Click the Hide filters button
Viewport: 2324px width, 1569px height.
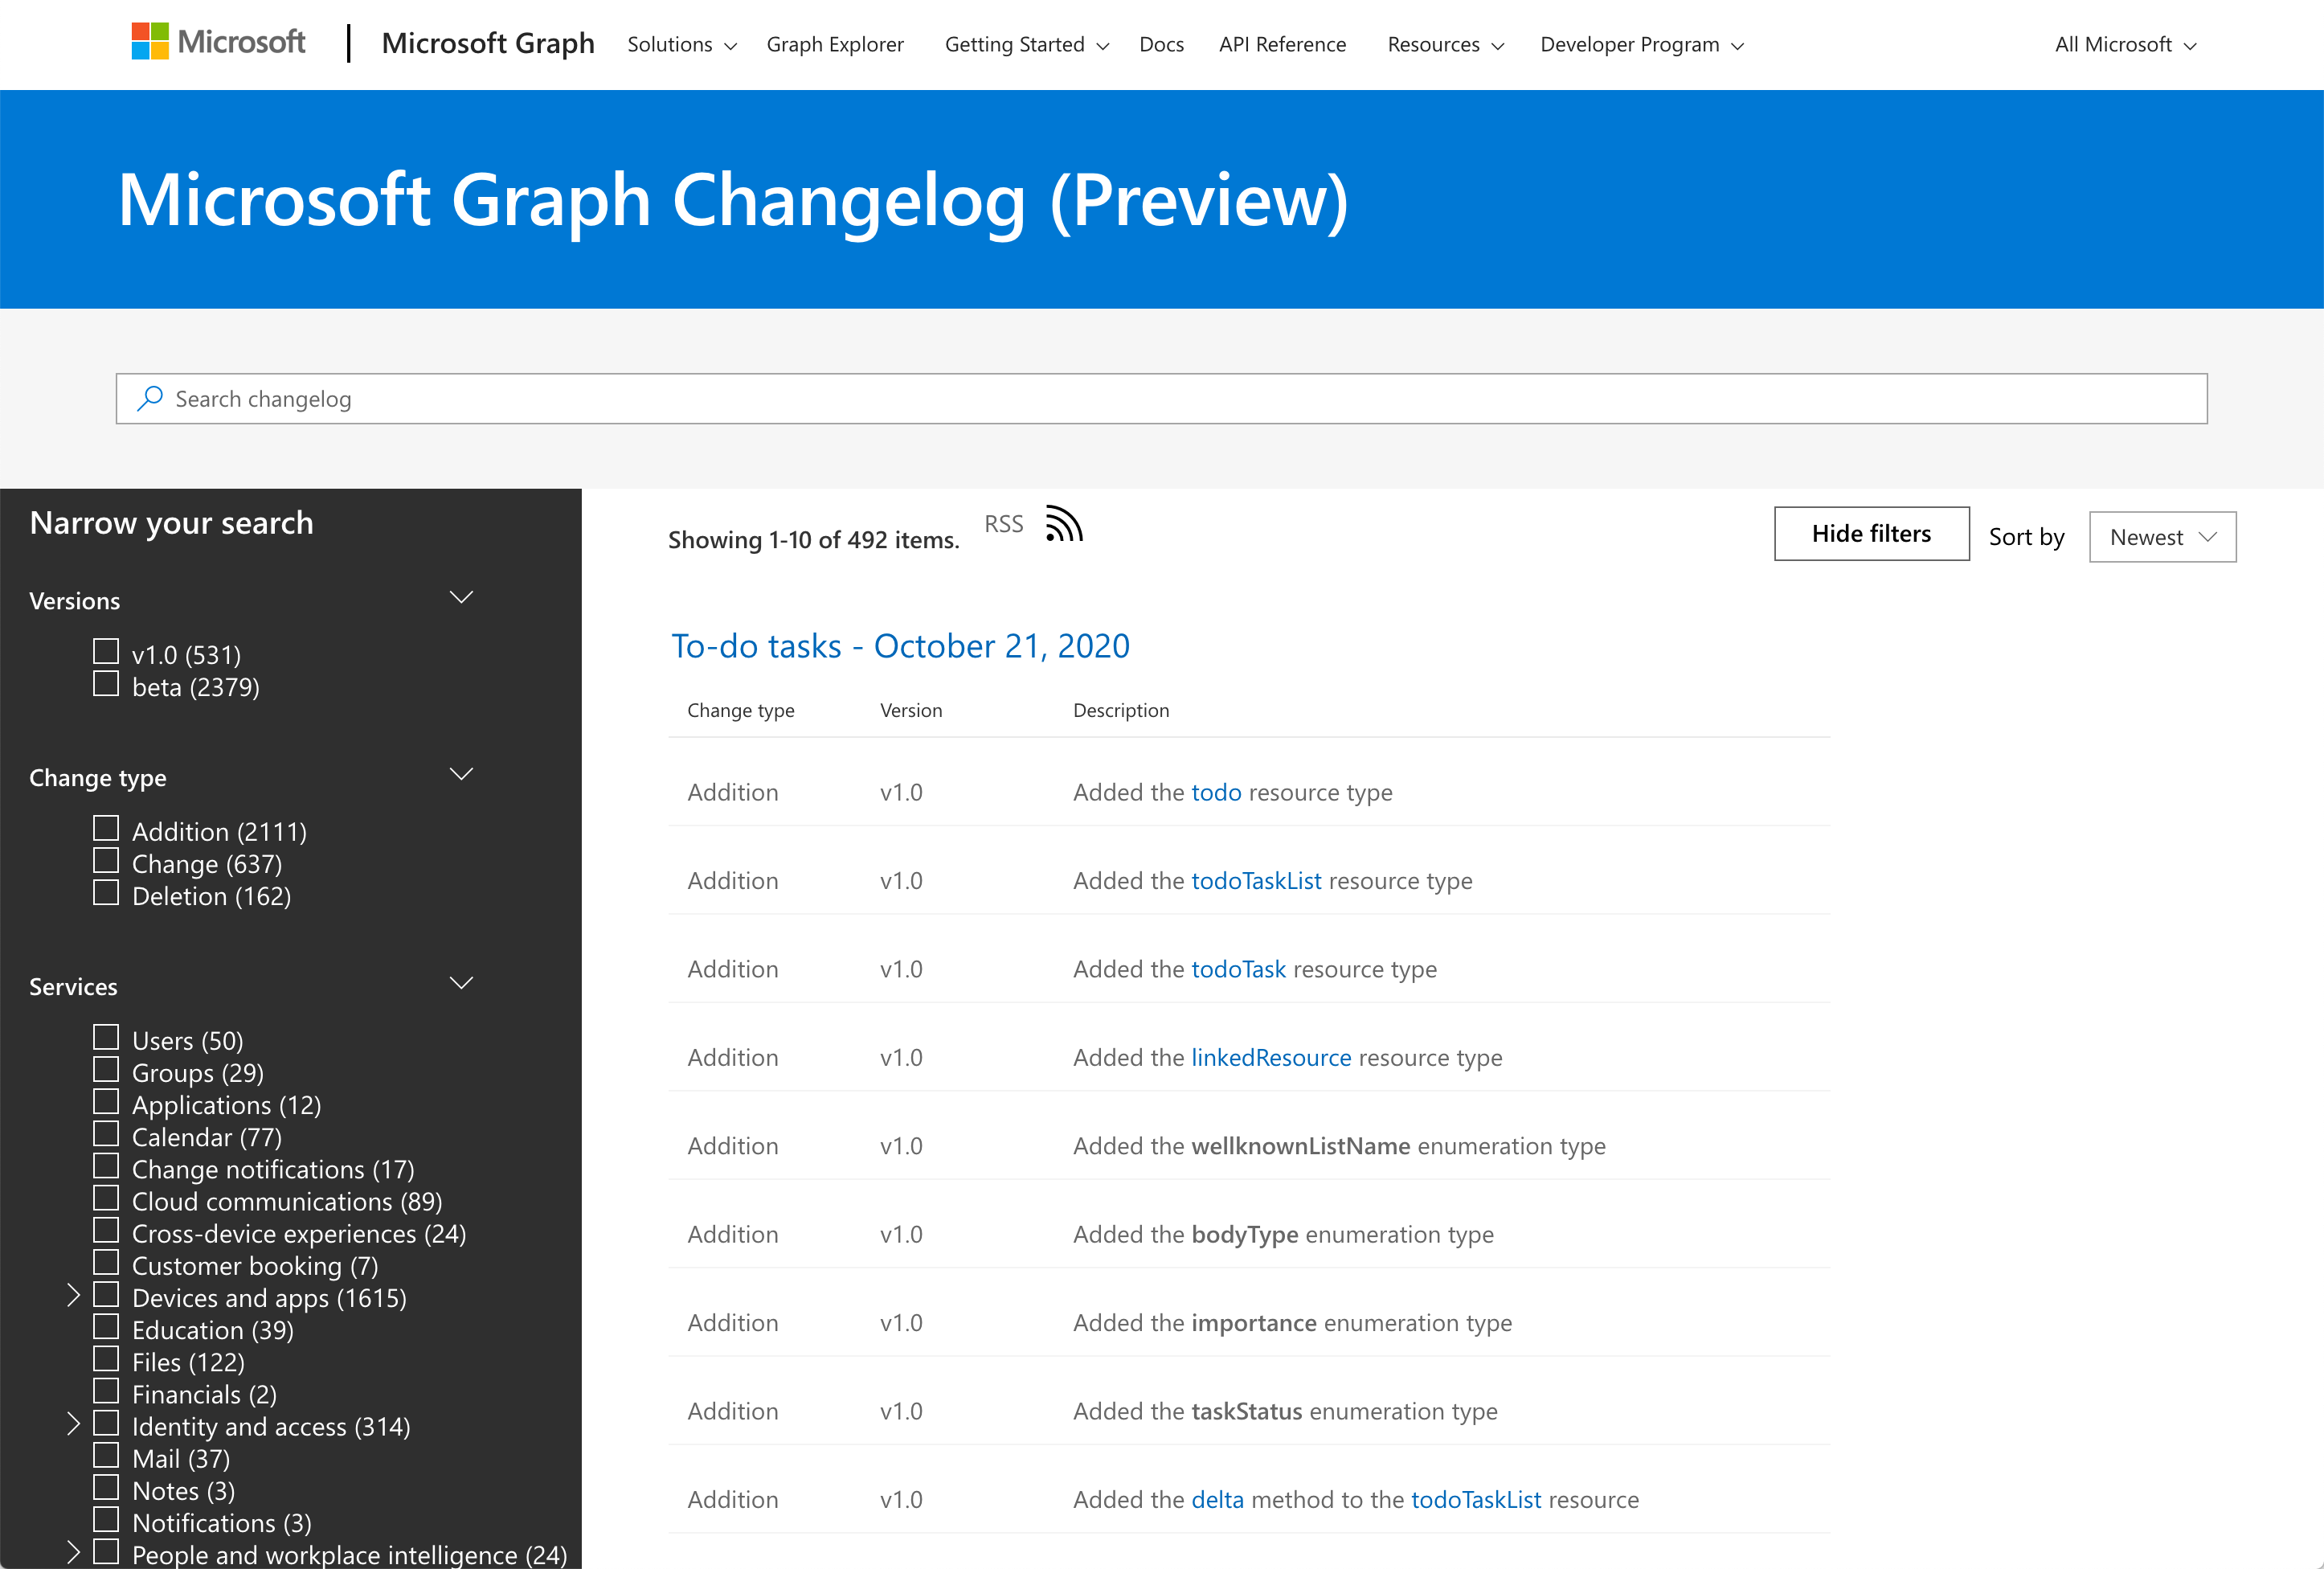(x=1871, y=534)
